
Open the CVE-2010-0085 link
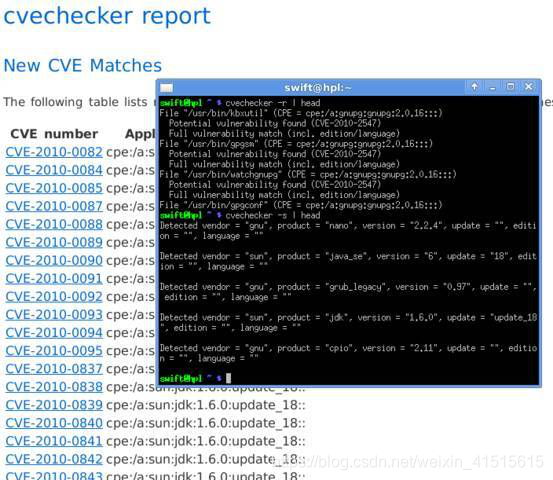(x=54, y=188)
